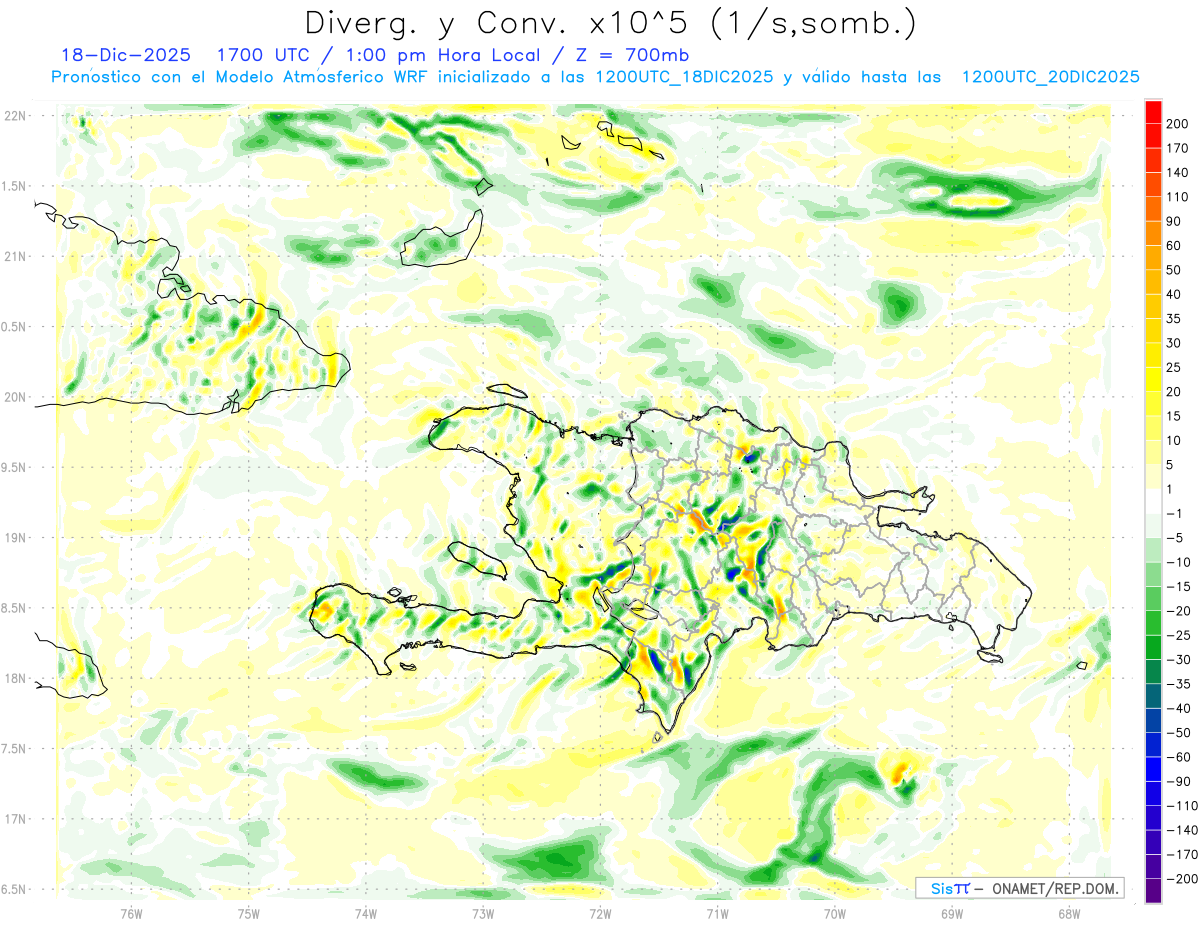Select the 170 legend value
1200x927 pixels.
click(1178, 148)
